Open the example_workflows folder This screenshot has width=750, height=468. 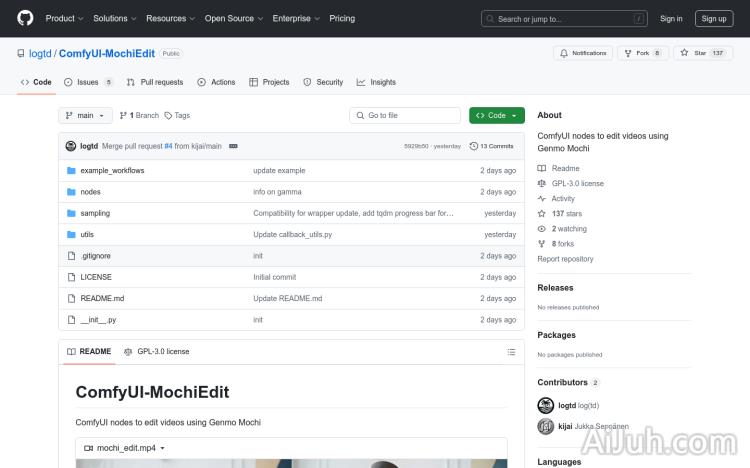pos(112,171)
